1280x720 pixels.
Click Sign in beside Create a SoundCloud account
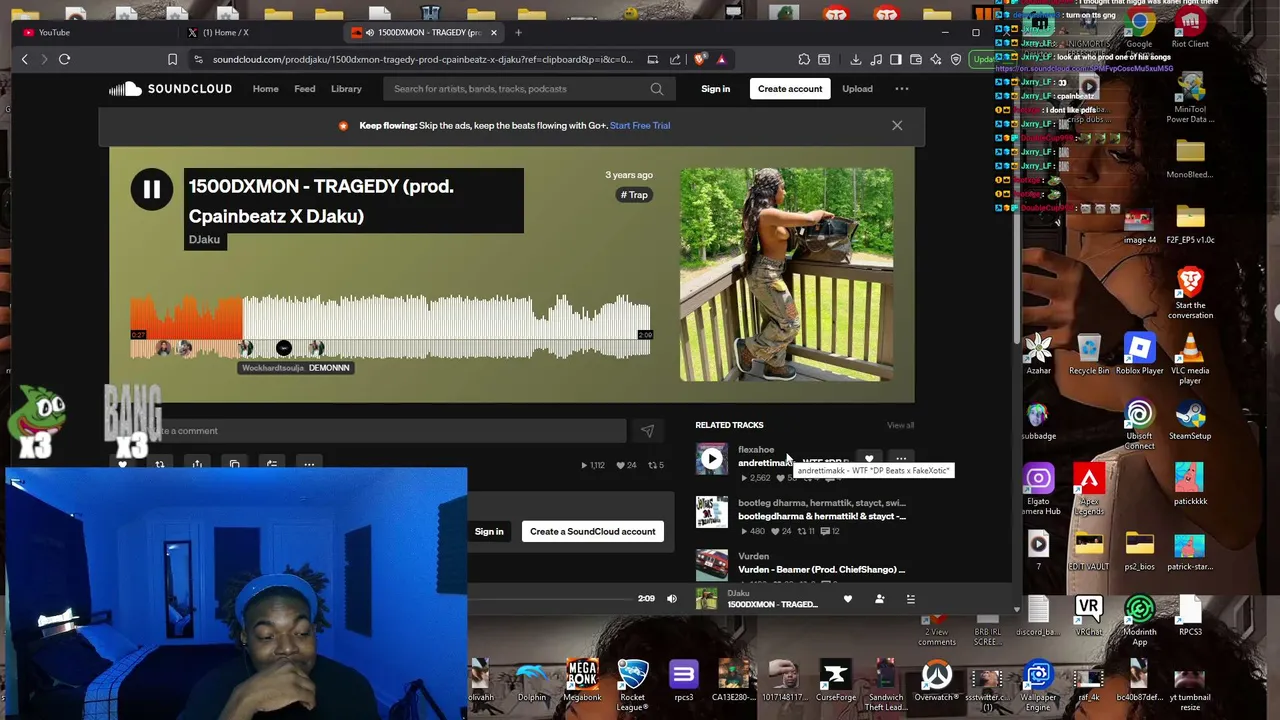[x=489, y=532]
